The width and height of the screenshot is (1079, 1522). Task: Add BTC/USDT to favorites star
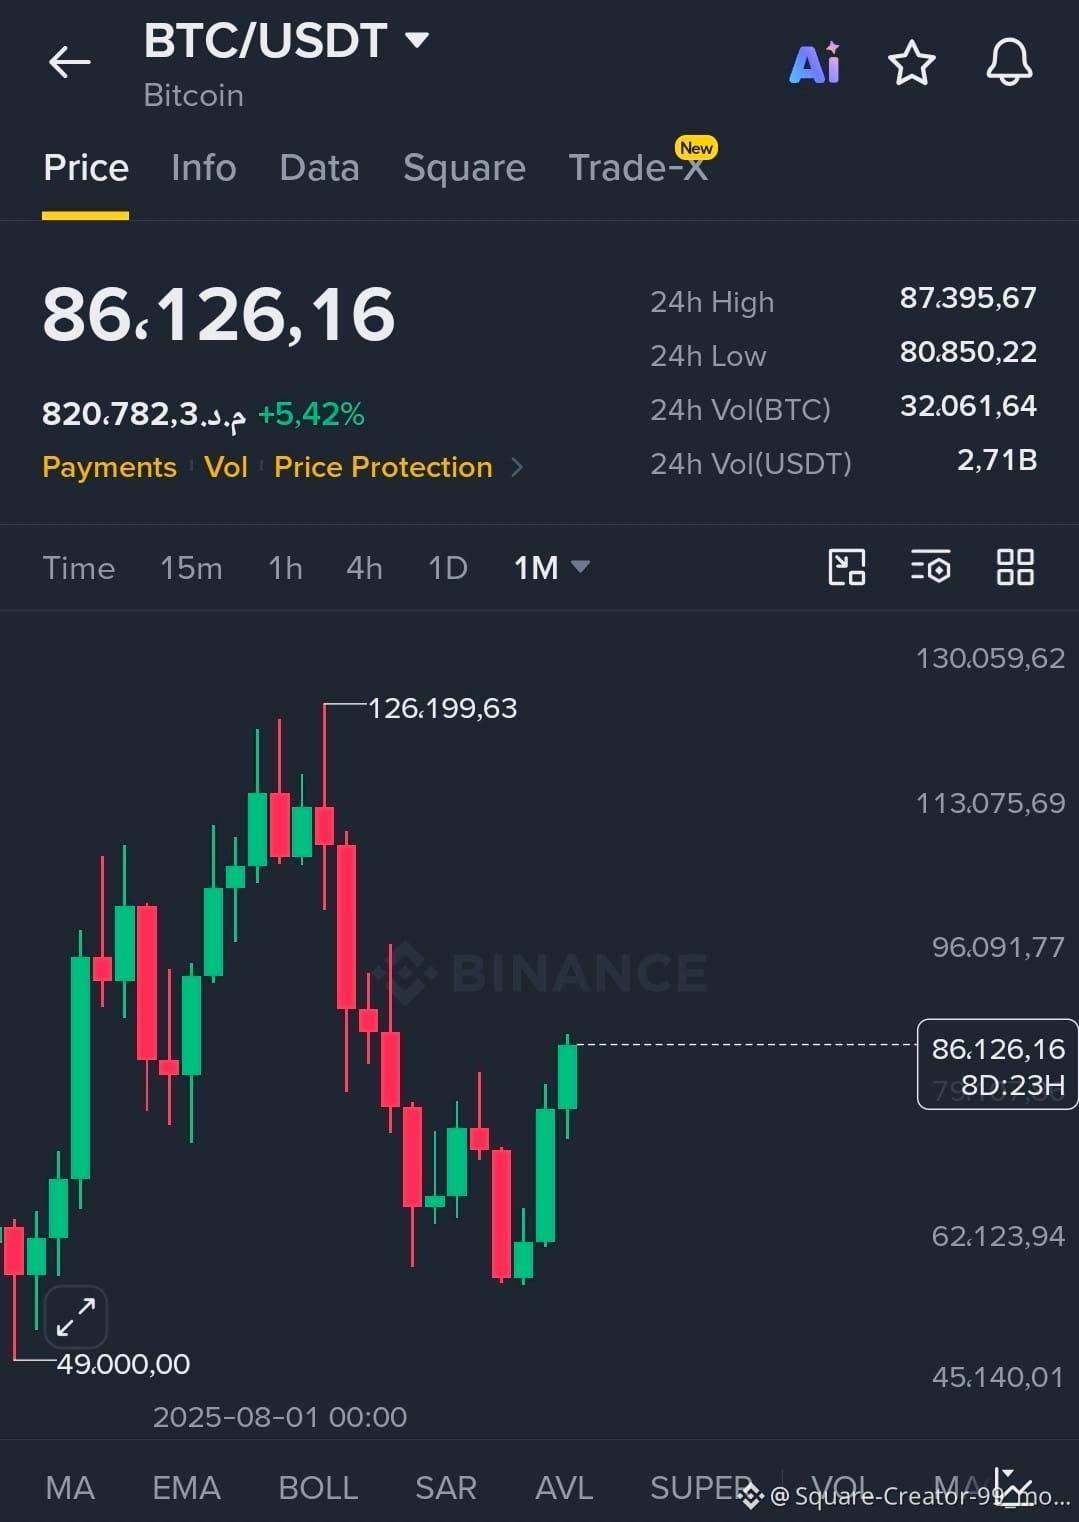coord(912,63)
